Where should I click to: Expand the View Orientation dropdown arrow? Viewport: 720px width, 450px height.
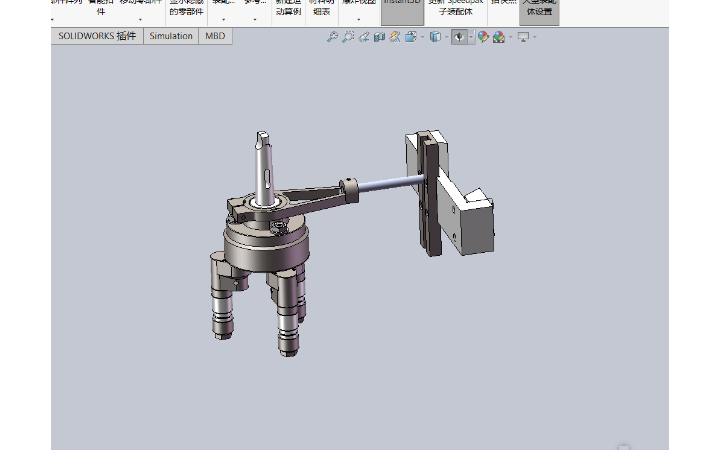(422, 37)
